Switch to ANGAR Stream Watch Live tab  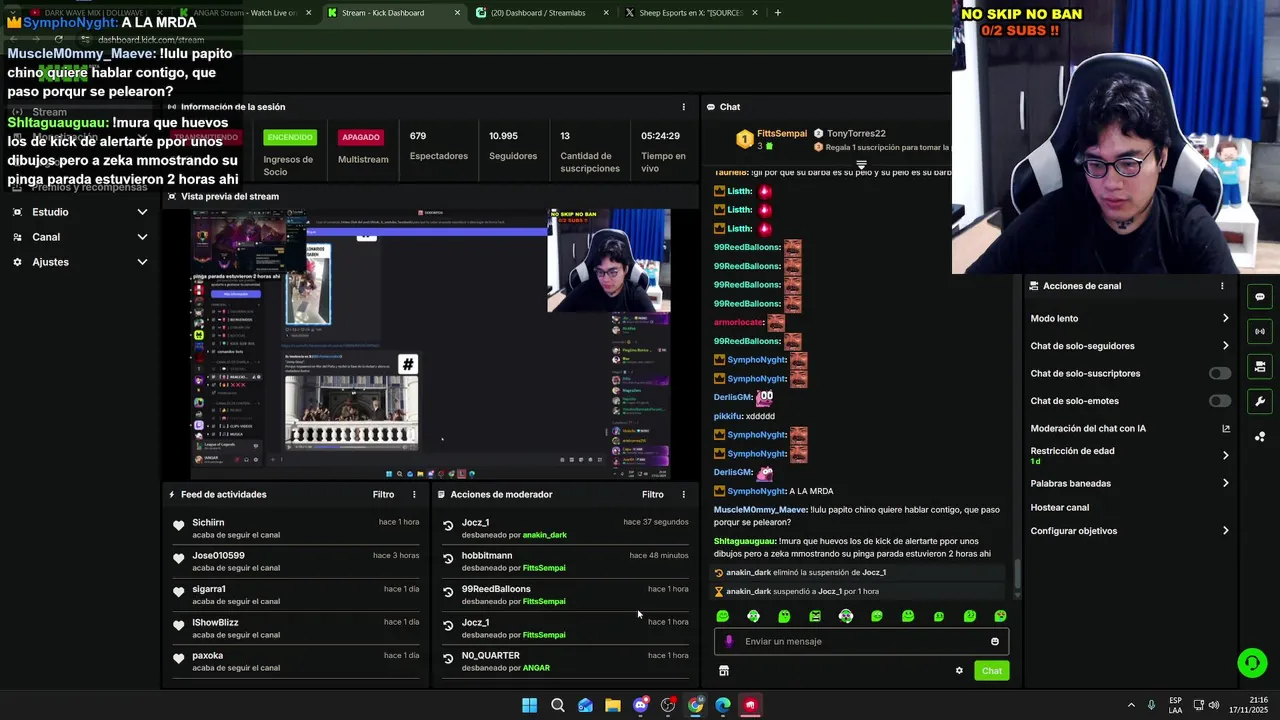click(245, 13)
